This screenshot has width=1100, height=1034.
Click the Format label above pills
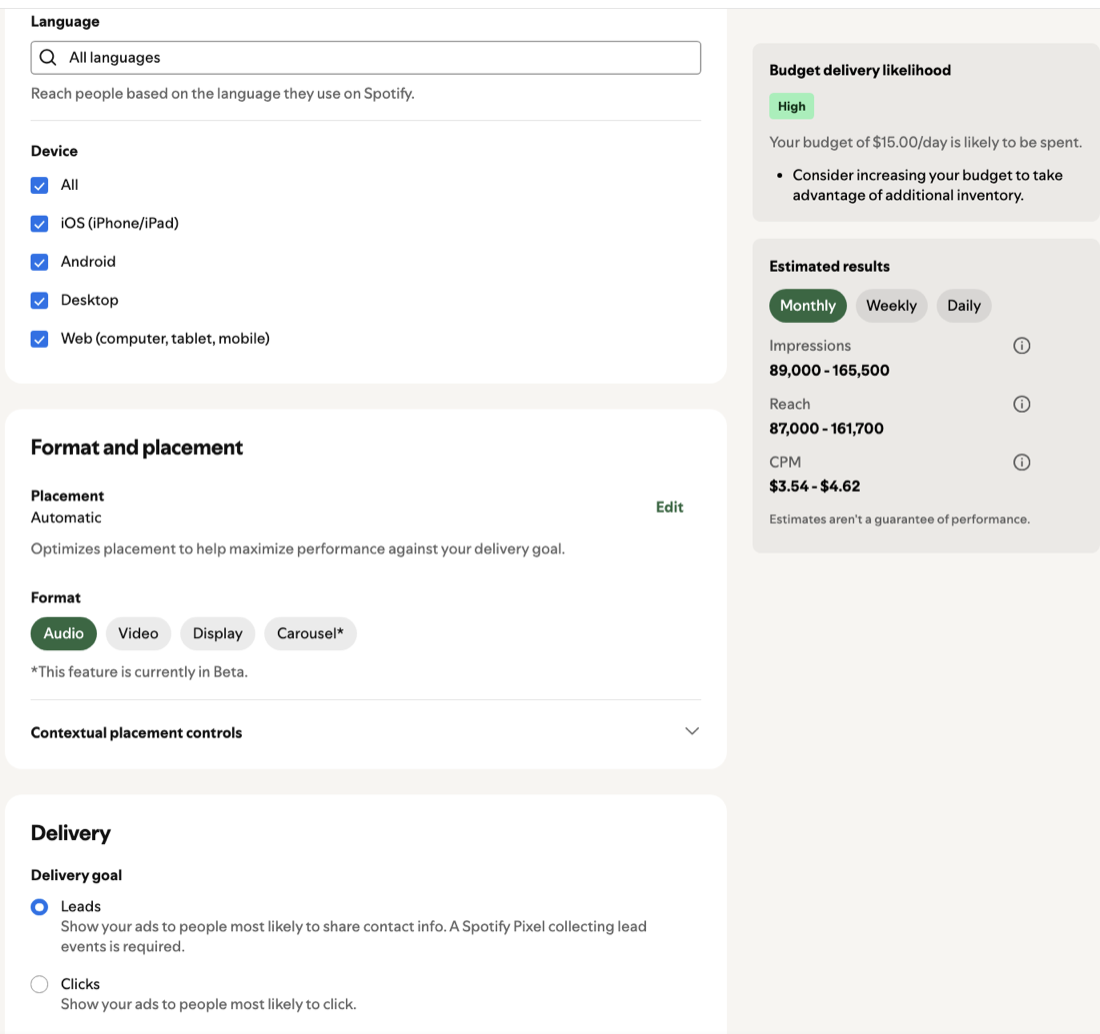tap(55, 598)
